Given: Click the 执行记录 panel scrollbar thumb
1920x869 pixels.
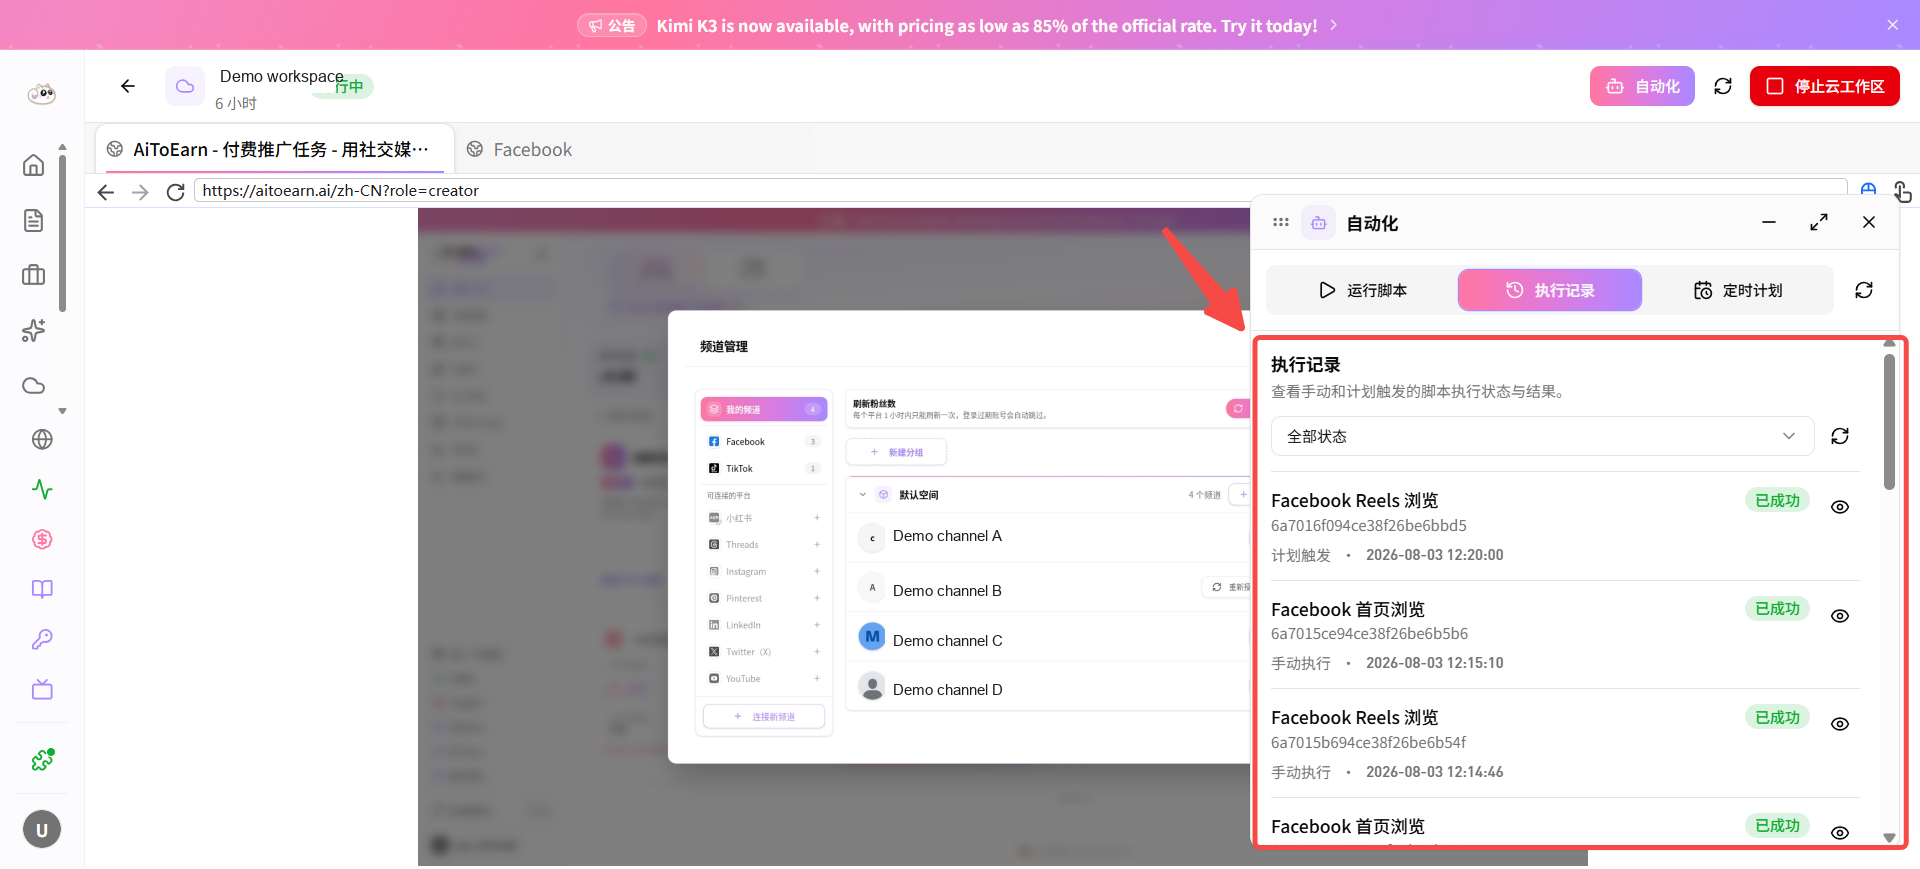Looking at the screenshot, I should click(1889, 422).
